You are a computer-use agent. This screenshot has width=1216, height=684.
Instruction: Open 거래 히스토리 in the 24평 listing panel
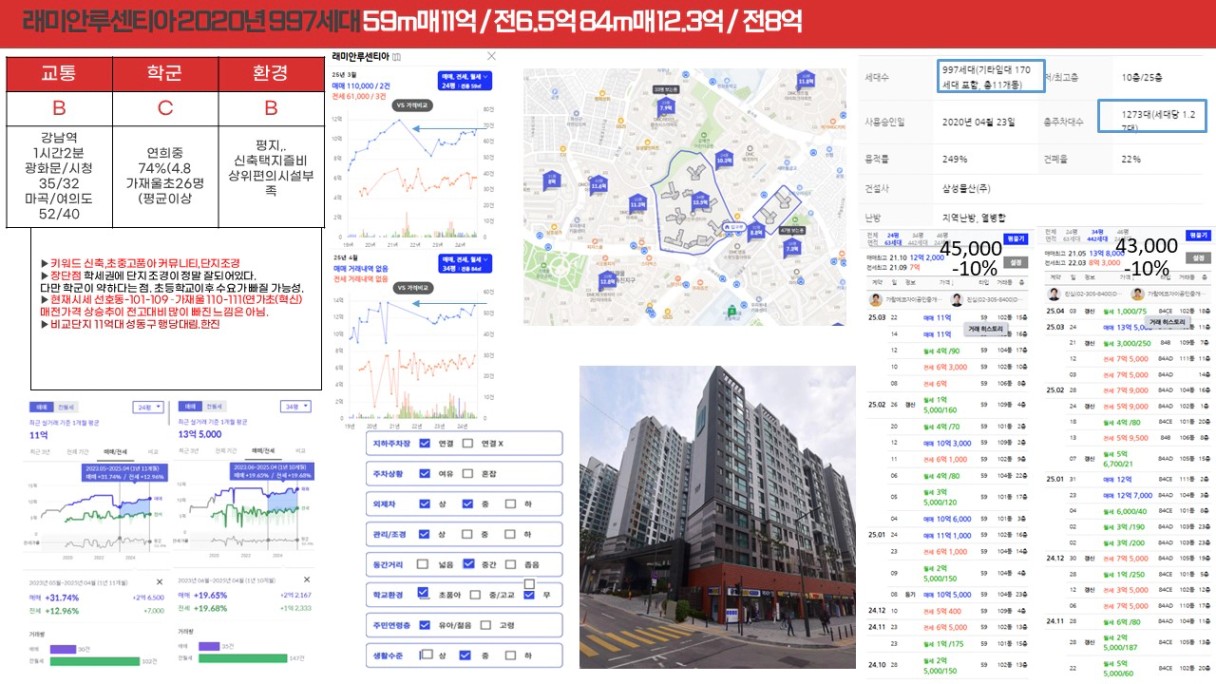(x=985, y=329)
